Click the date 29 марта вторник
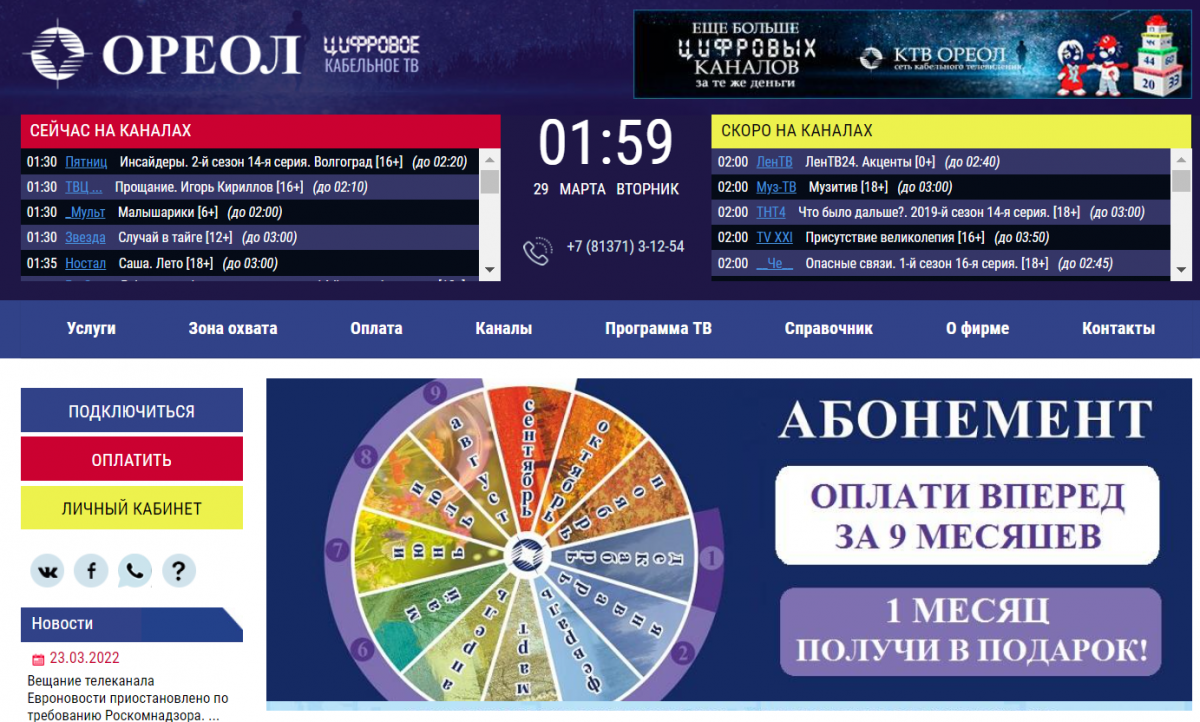 point(606,189)
